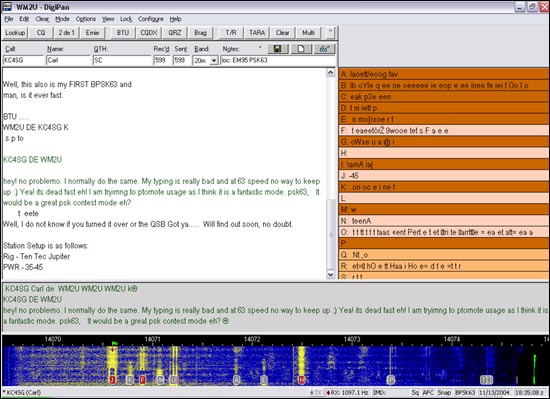550x399 pixels.
Task: Open the Band dropdown showing 20m
Action: (x=214, y=61)
